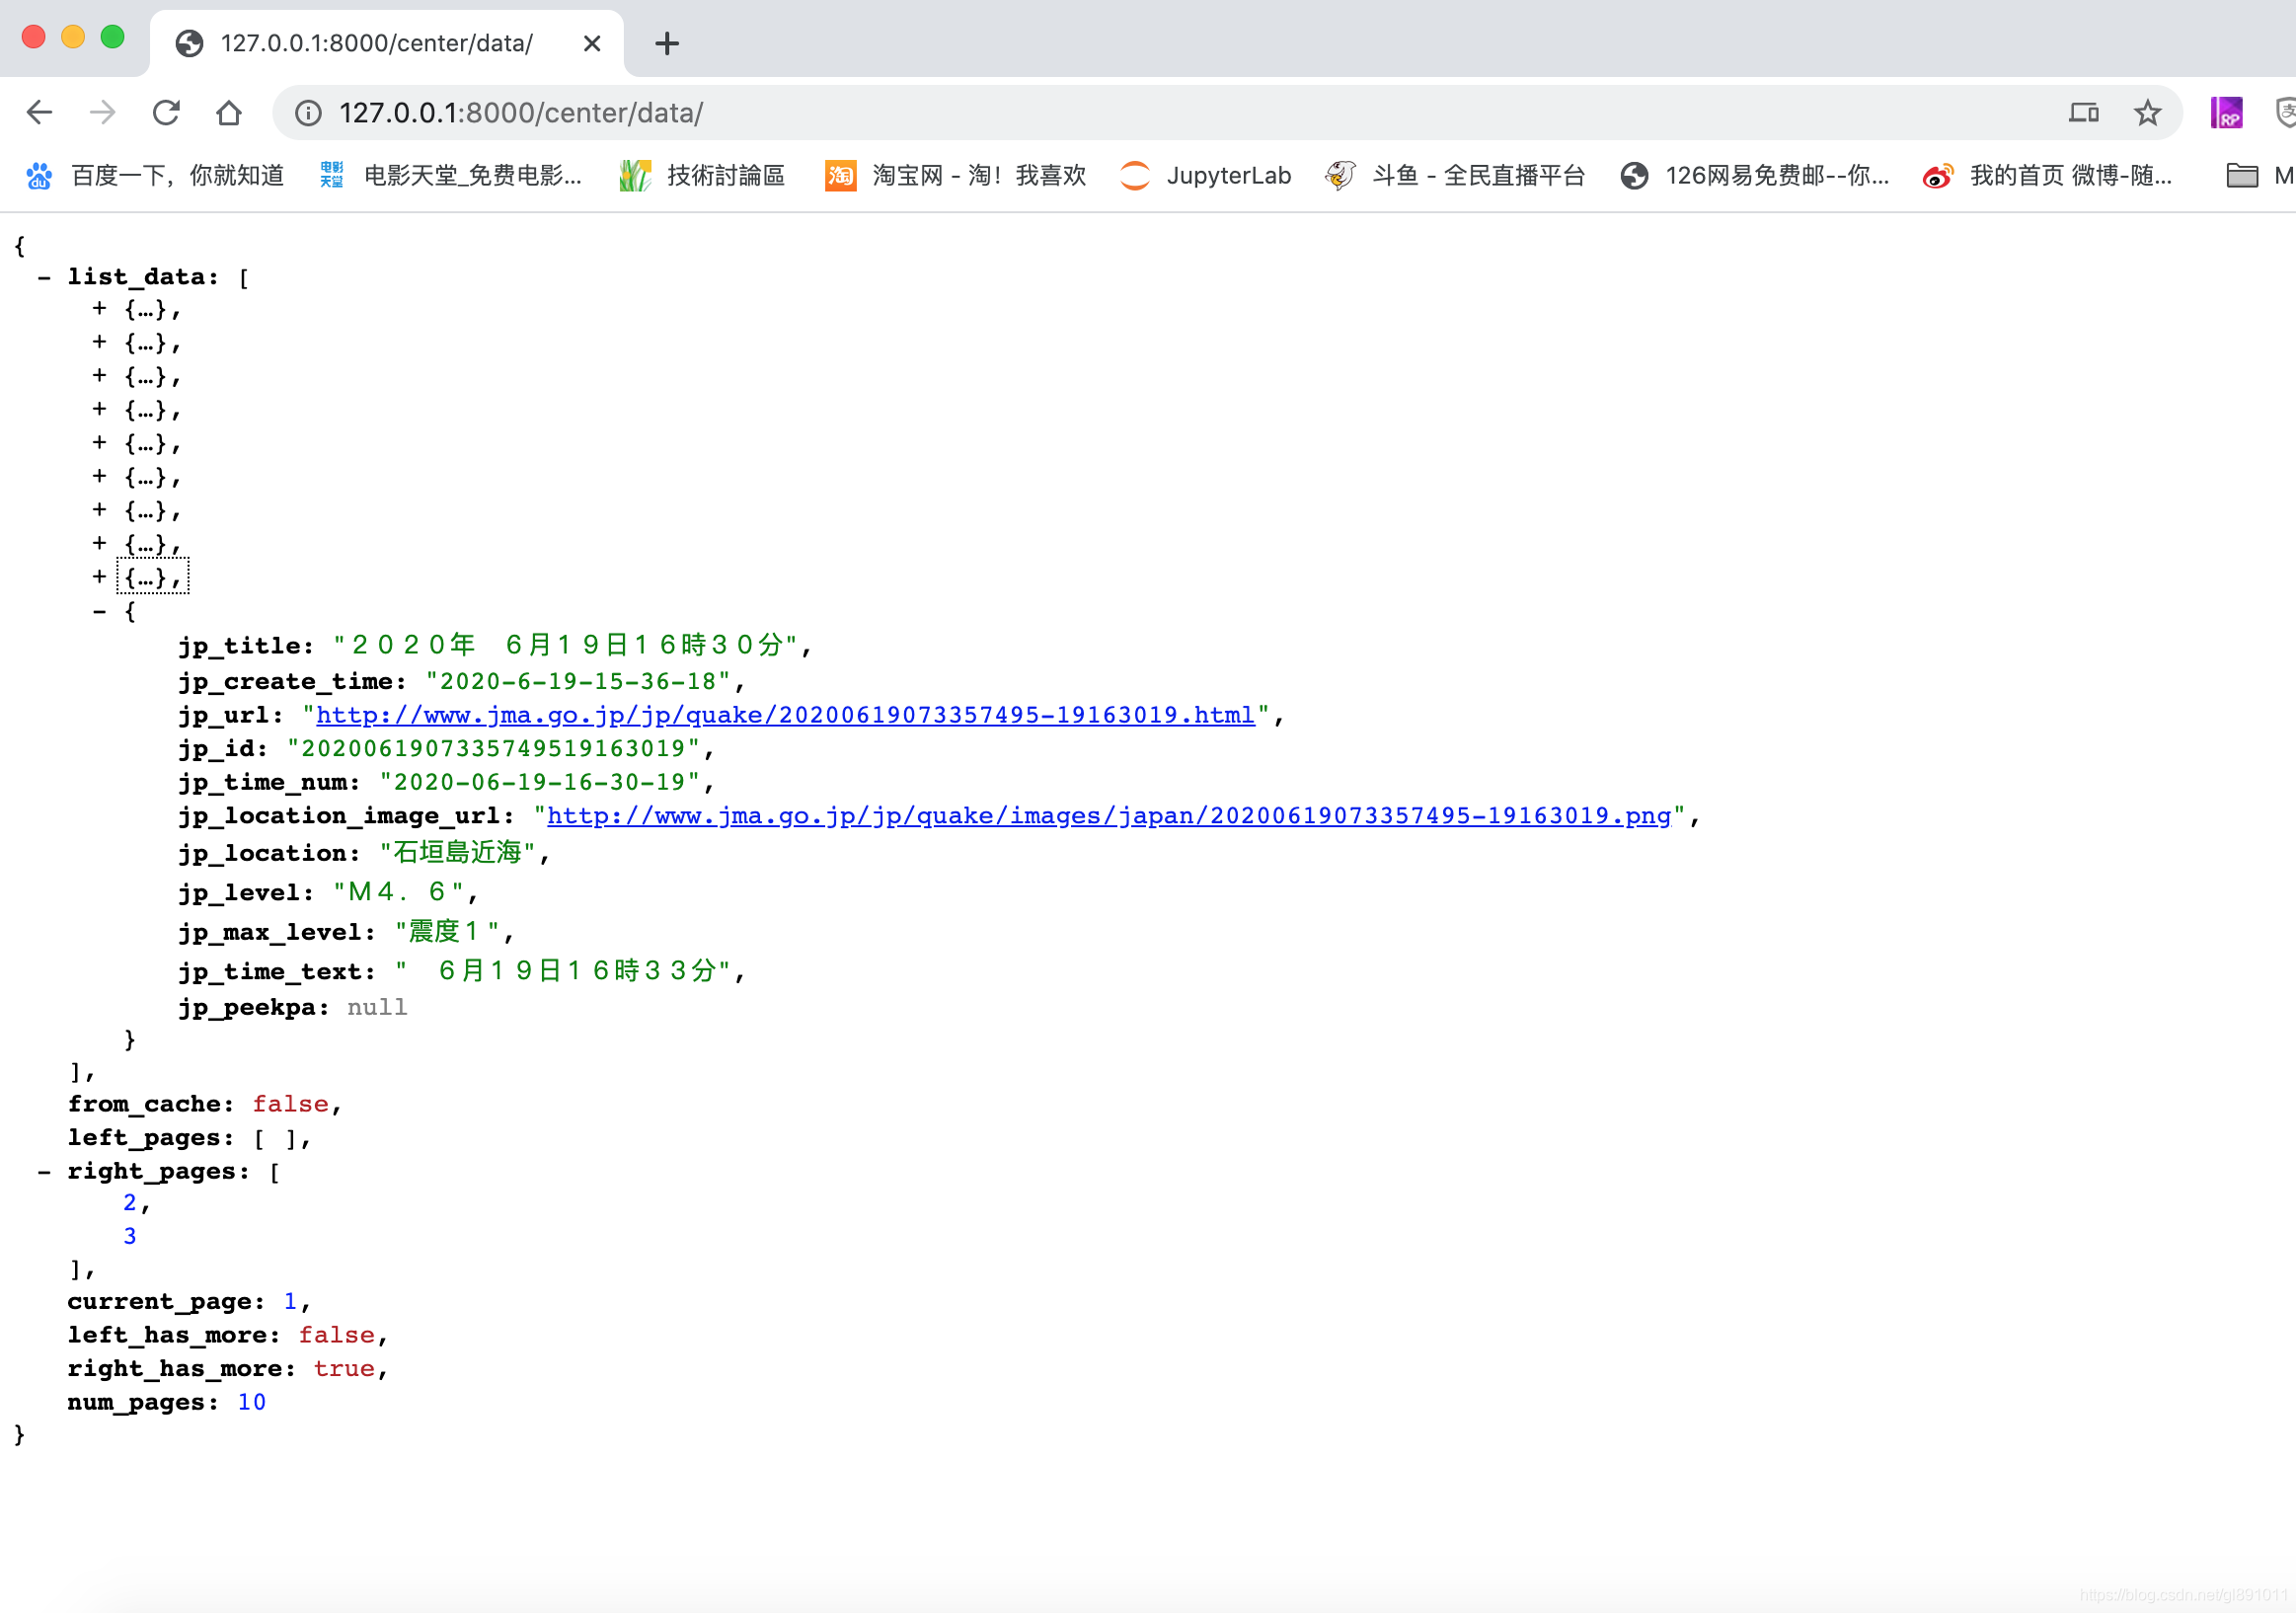Viewport: 2296px width, 1613px height.
Task: Click the current_page value 1
Action: pos(290,1302)
